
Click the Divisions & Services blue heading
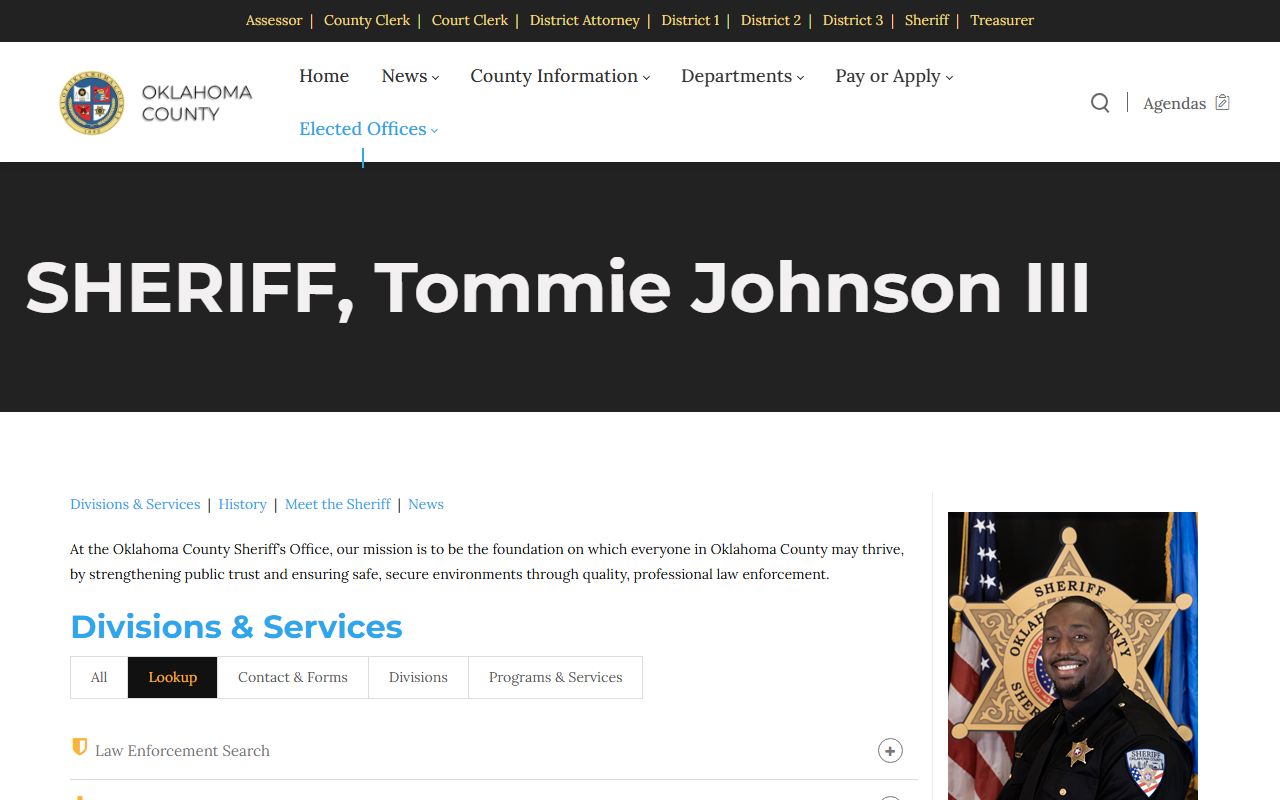click(x=236, y=627)
